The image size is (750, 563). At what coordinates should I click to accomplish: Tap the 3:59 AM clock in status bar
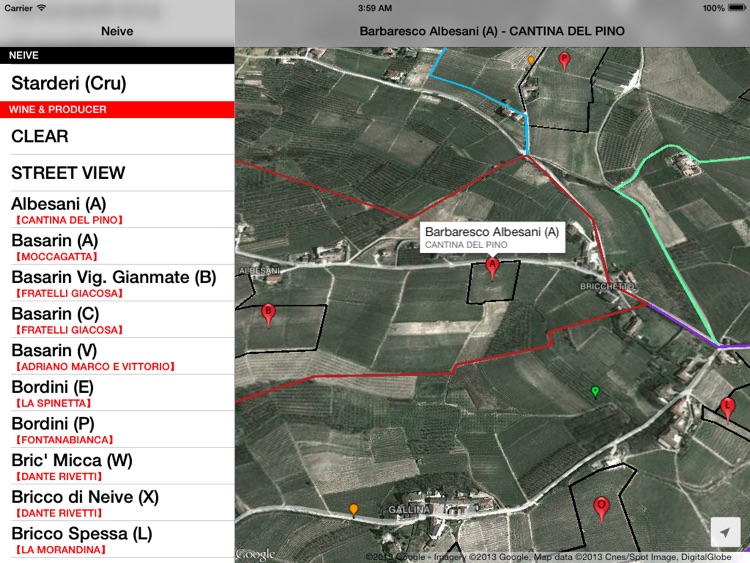[x=375, y=8]
